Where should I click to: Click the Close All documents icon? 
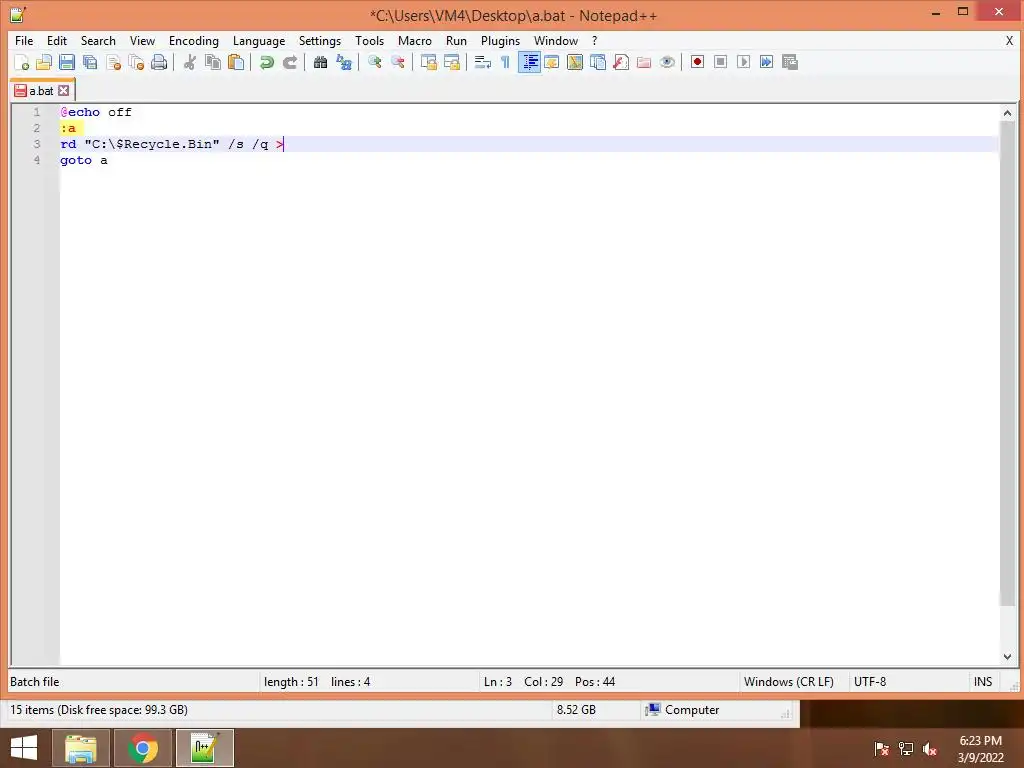pos(136,62)
